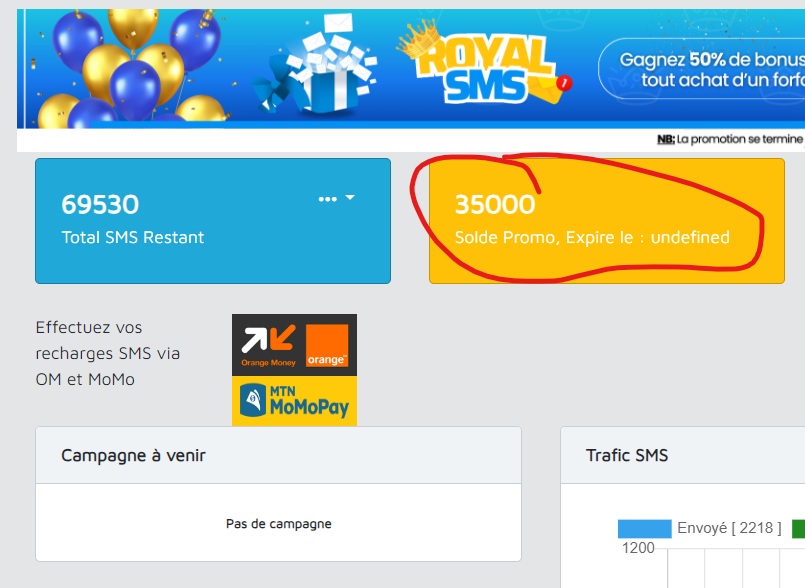Viewport: 805px width, 588px height.
Task: Toggle the blue Envoyé legend swatch
Action: point(644,528)
